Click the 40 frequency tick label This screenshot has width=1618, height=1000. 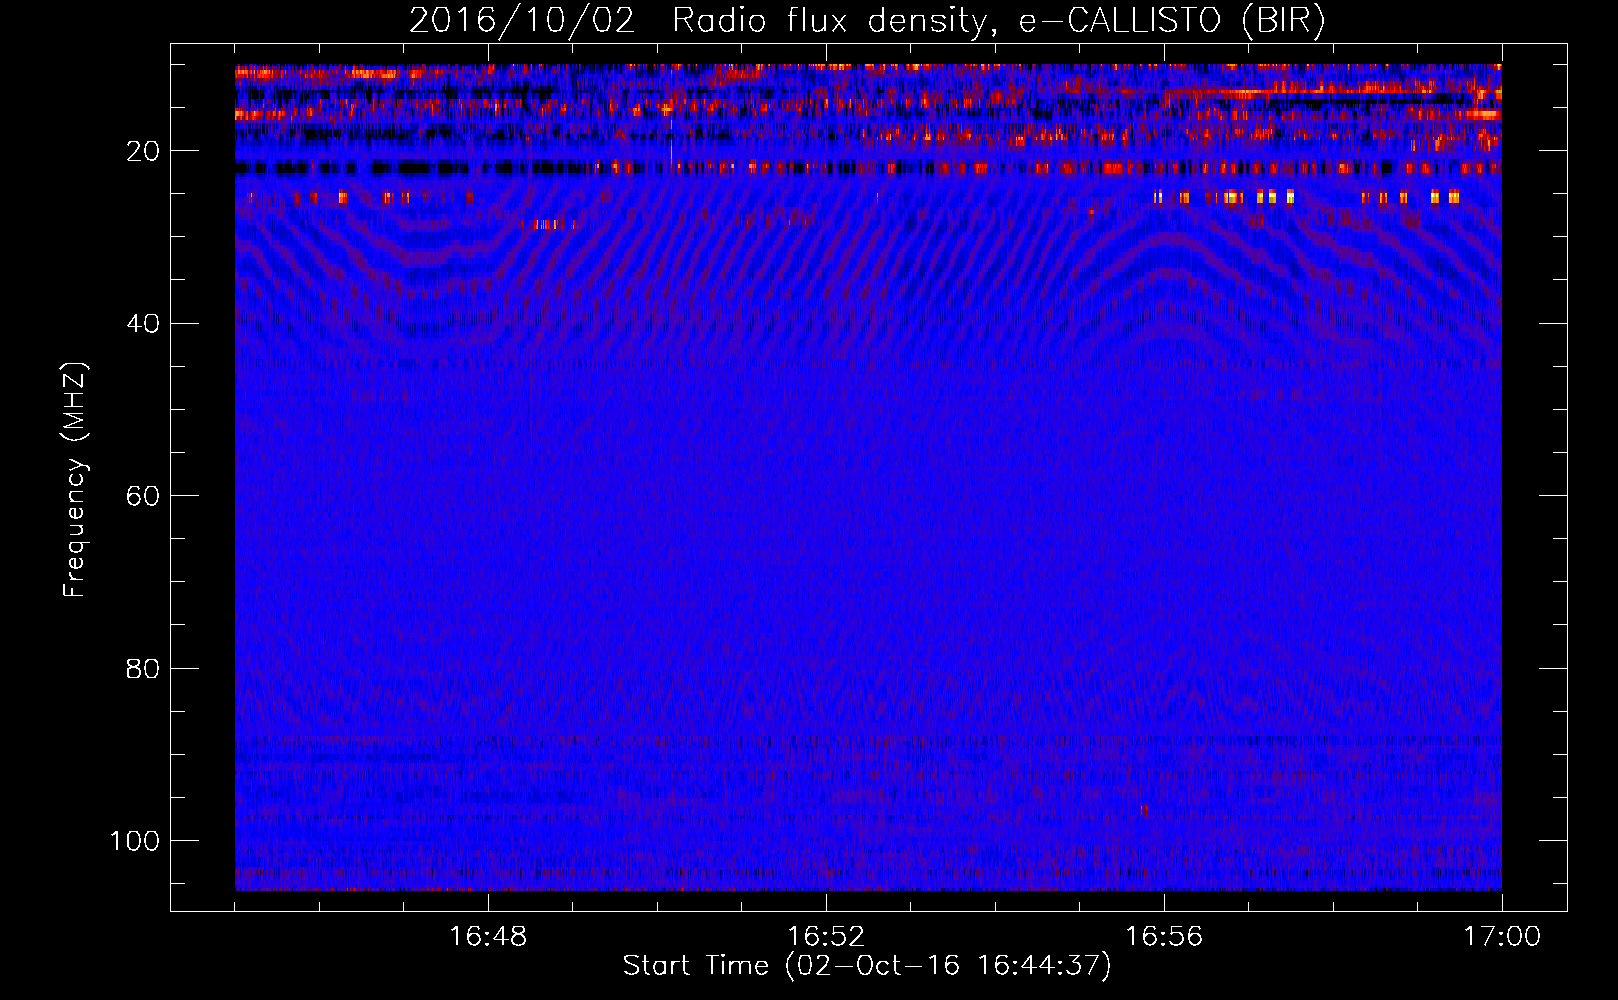[143, 324]
